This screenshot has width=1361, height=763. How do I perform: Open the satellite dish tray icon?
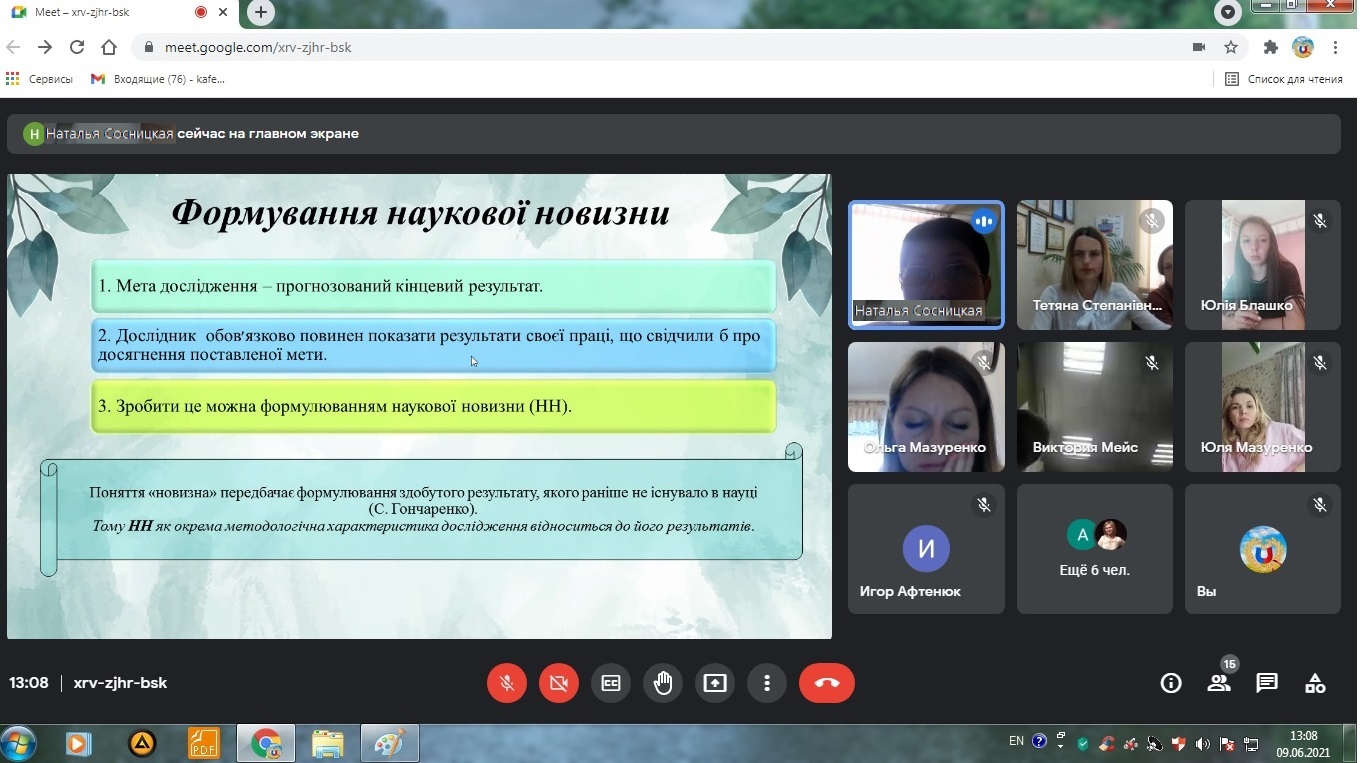tap(1154, 744)
